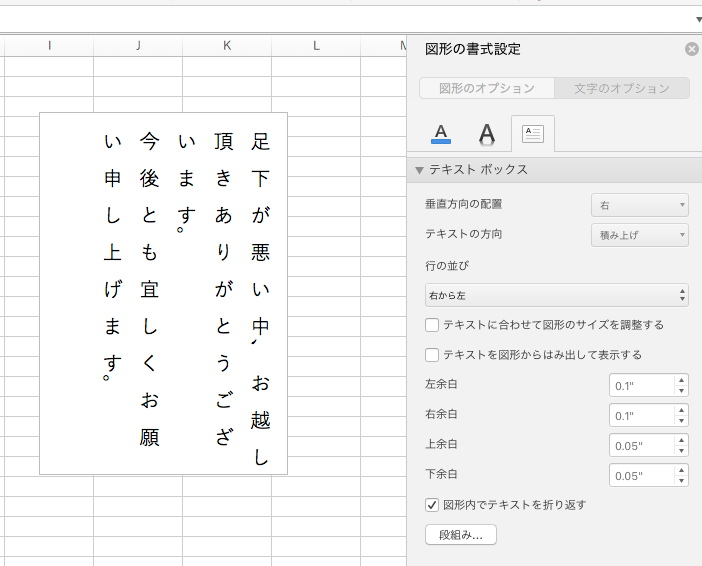Open the テキストの方向 dropdown
702x566 pixels.
640,235
